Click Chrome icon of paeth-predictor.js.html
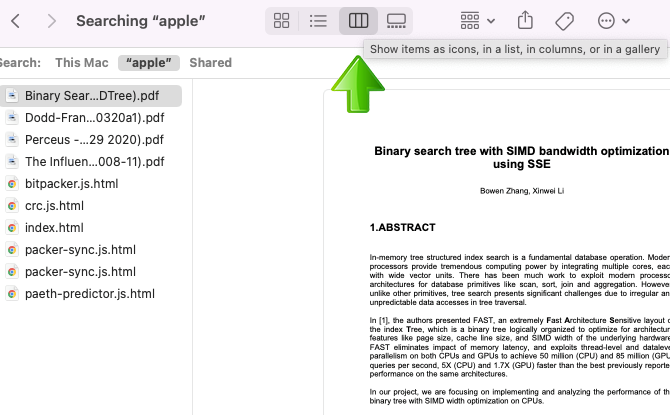 coord(12,294)
